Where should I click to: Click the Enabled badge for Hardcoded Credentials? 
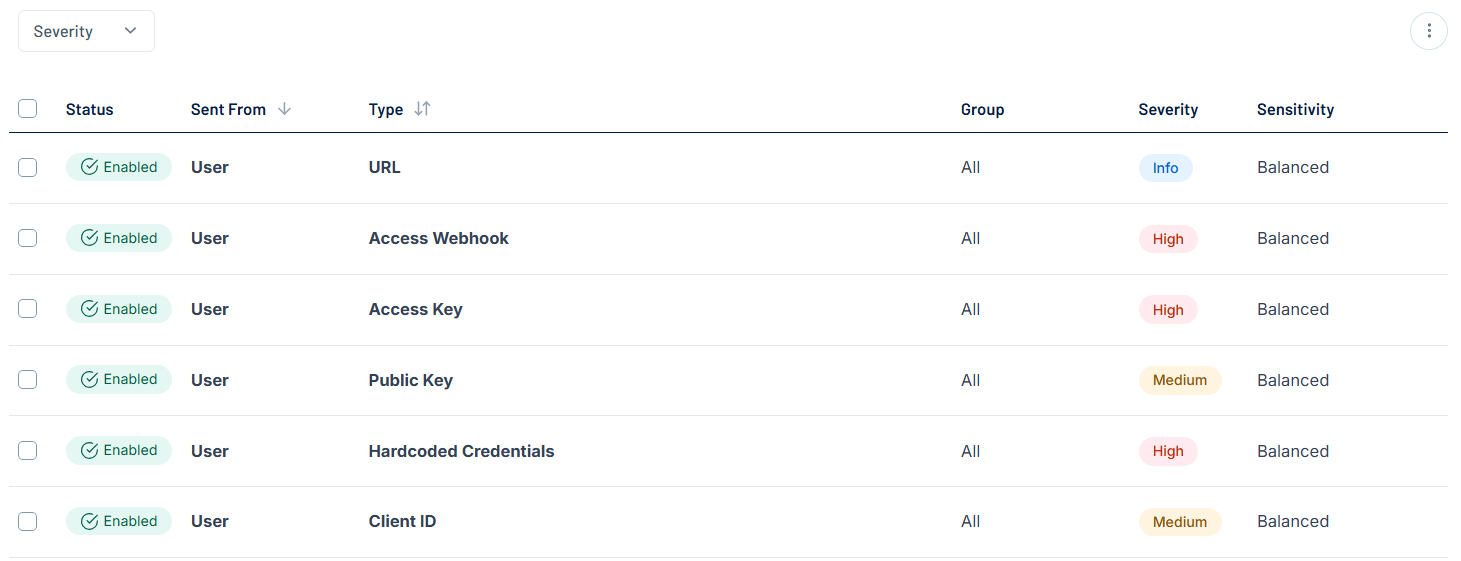(x=119, y=451)
